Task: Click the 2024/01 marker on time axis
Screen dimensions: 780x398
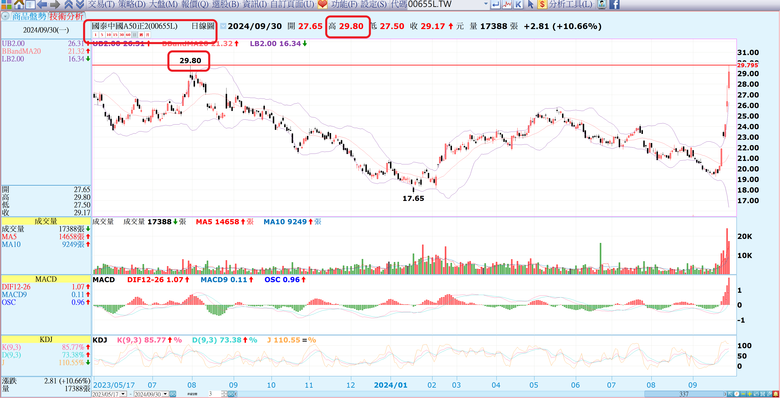Action: 391,385
